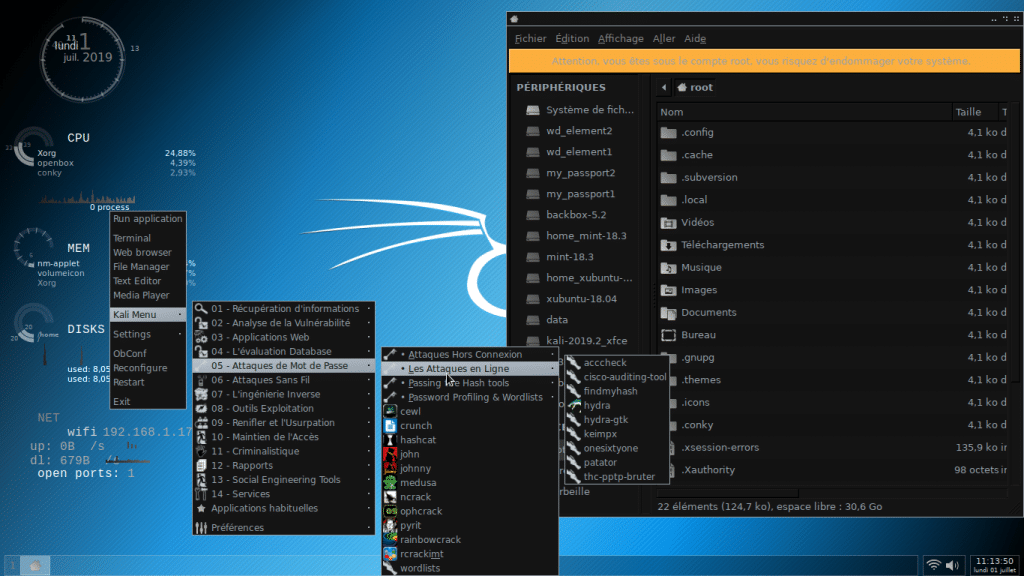The width and height of the screenshot is (1024, 576).
Task: Click the back arrow beside the root path
Action: [662, 87]
